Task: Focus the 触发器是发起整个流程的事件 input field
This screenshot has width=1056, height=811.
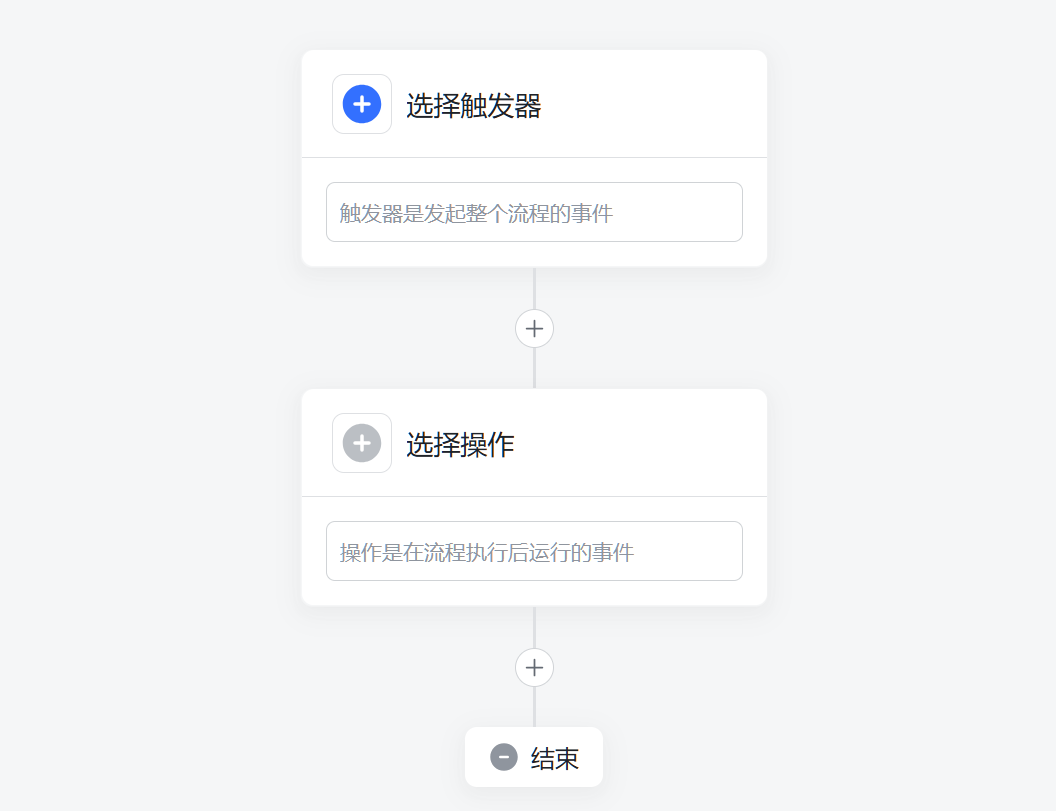Action: (x=534, y=212)
